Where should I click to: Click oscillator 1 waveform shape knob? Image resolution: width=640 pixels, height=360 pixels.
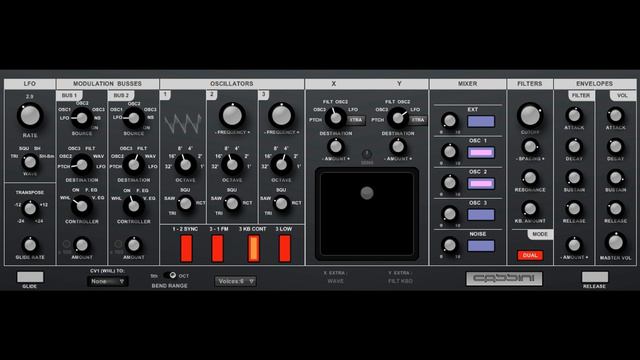185,203
